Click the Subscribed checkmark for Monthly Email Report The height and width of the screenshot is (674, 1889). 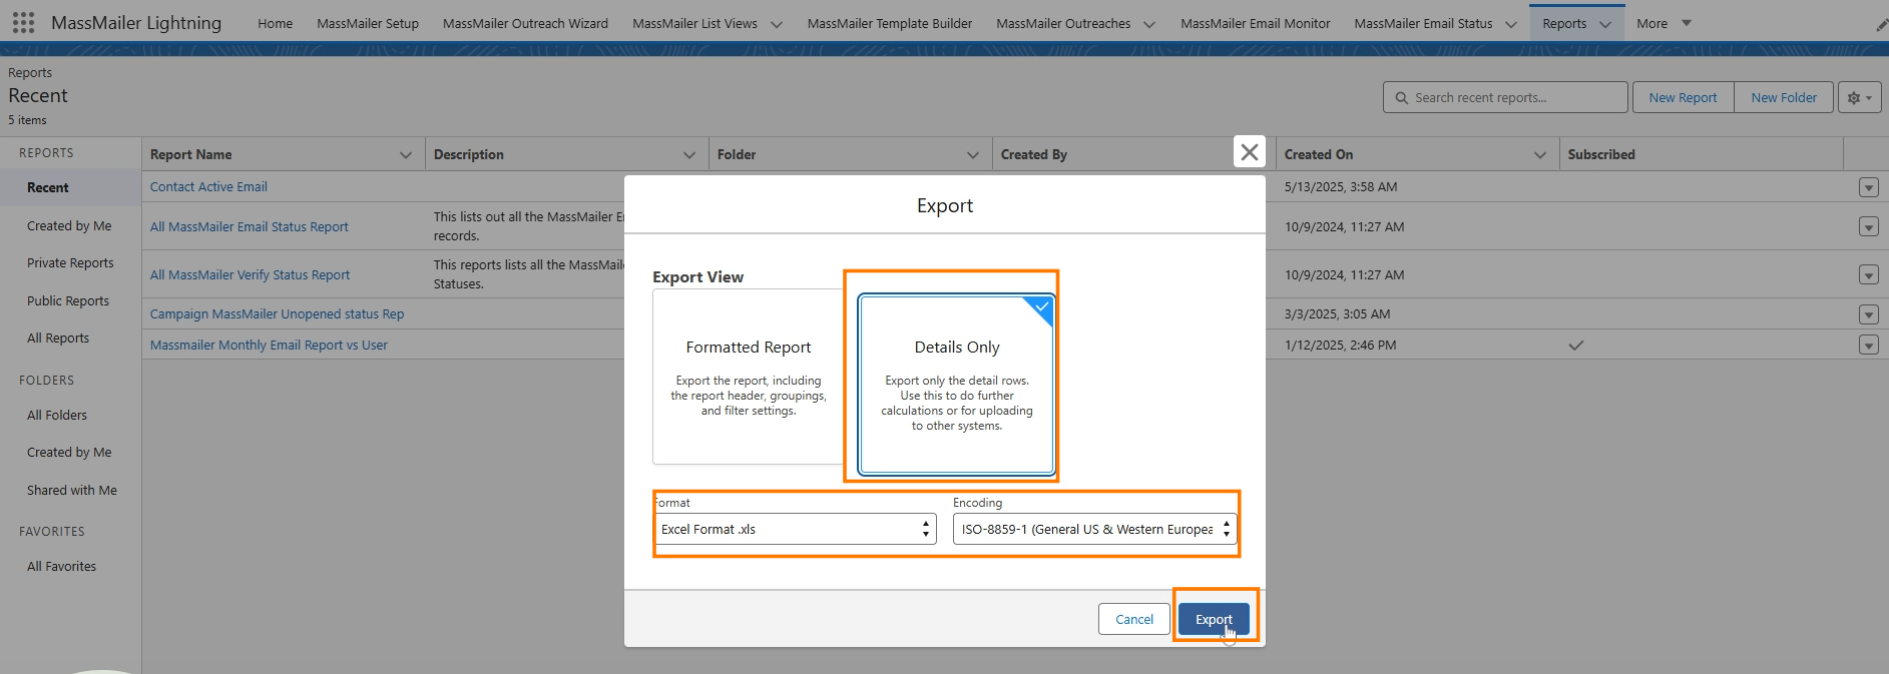[1576, 345]
